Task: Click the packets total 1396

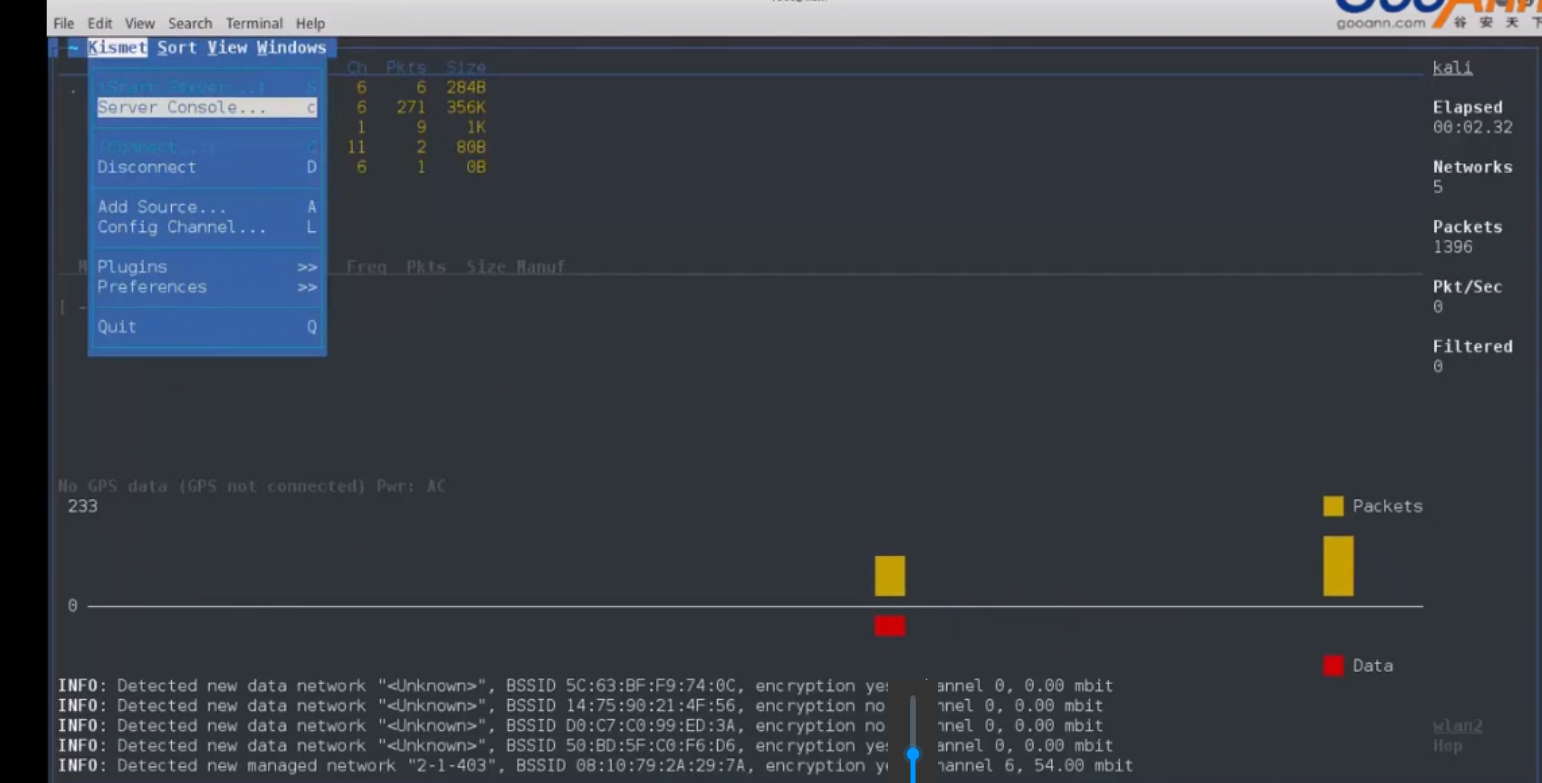Action: (1452, 247)
